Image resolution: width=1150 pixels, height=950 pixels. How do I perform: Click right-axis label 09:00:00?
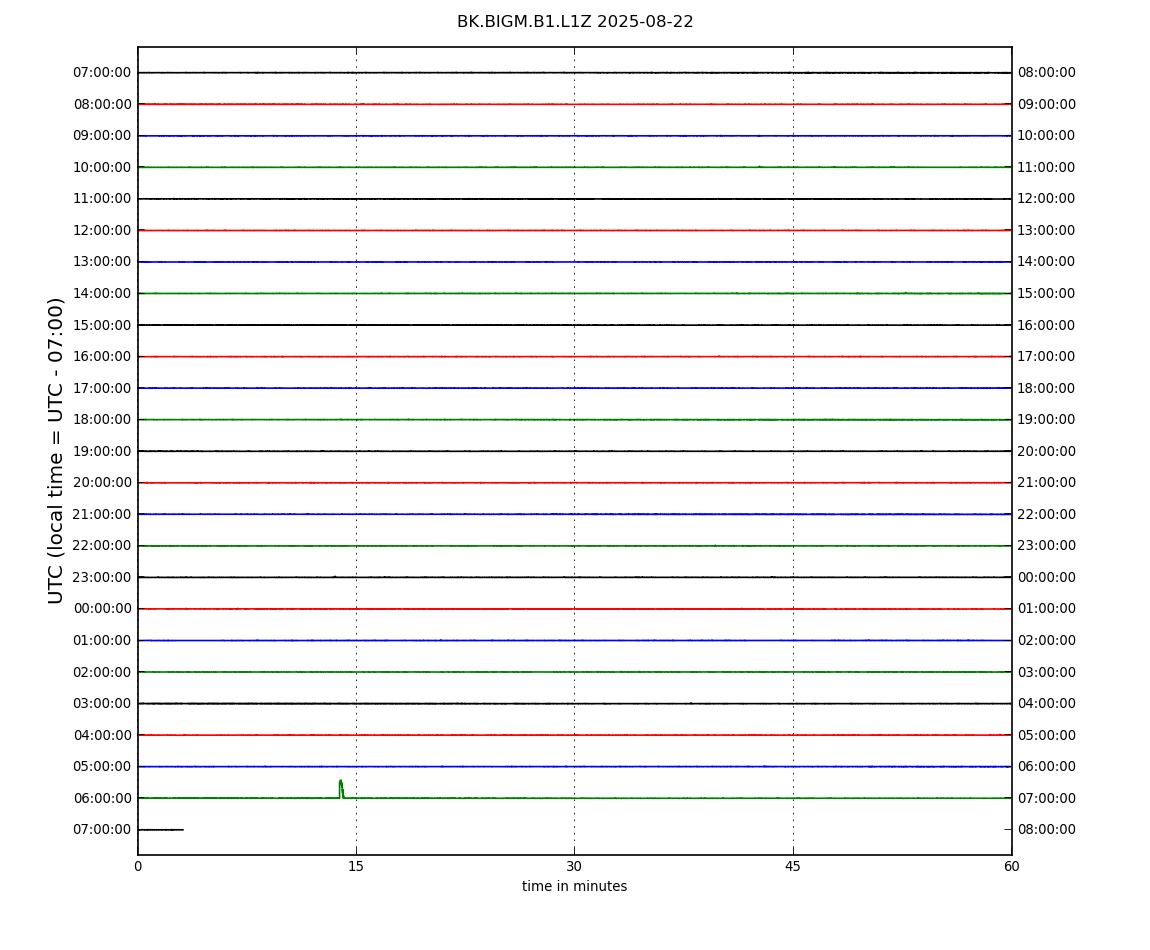1047,104
